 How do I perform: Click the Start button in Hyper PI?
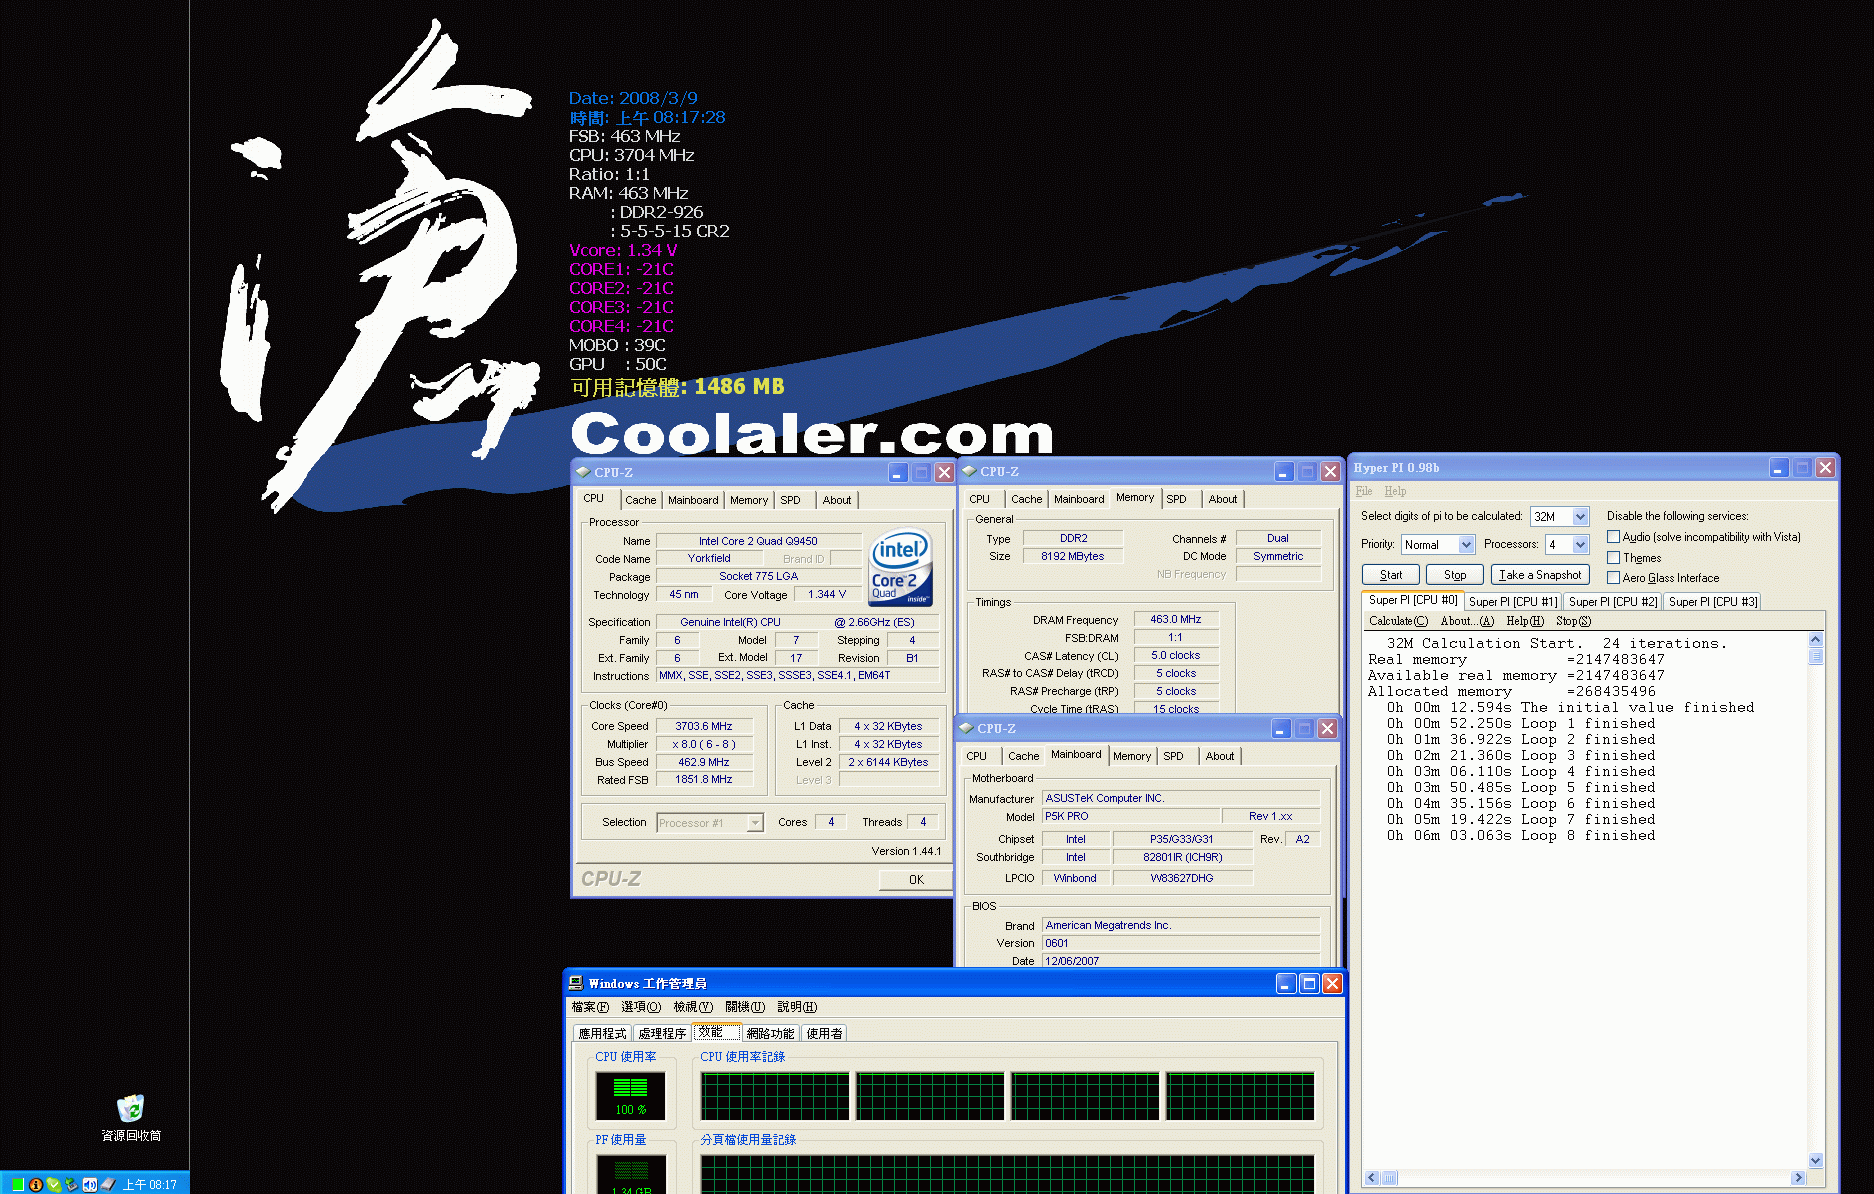coord(1391,575)
